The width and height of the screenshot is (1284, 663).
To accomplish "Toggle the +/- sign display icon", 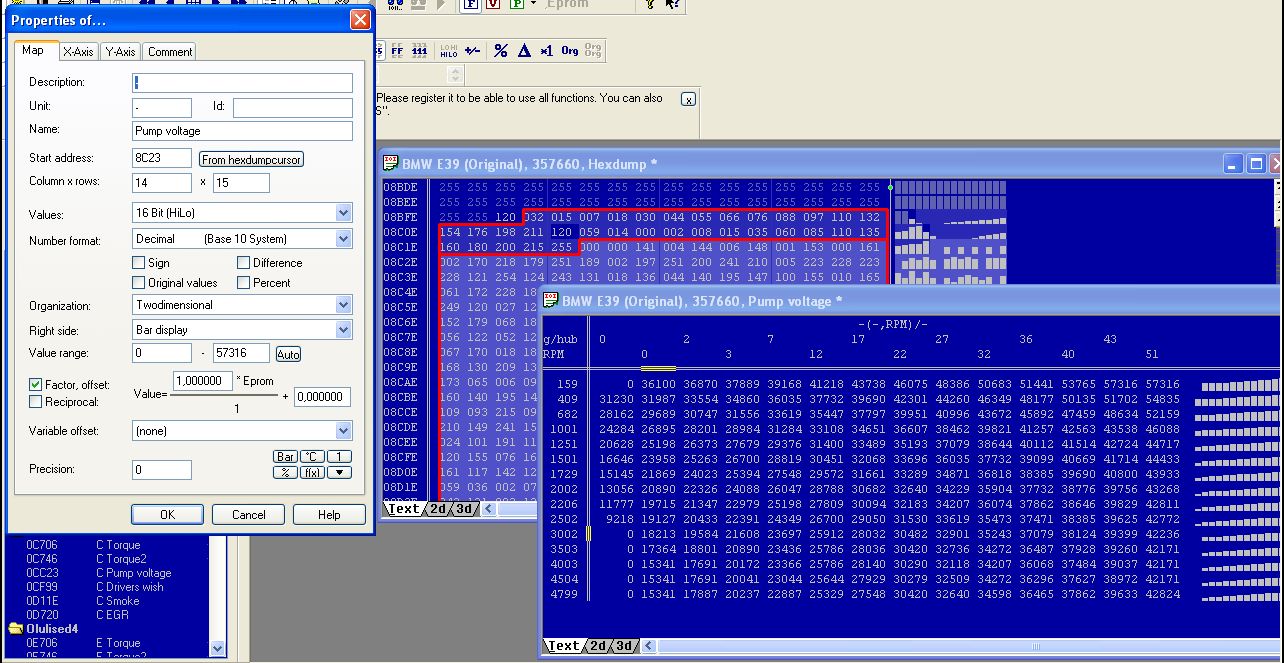I will (472, 51).
